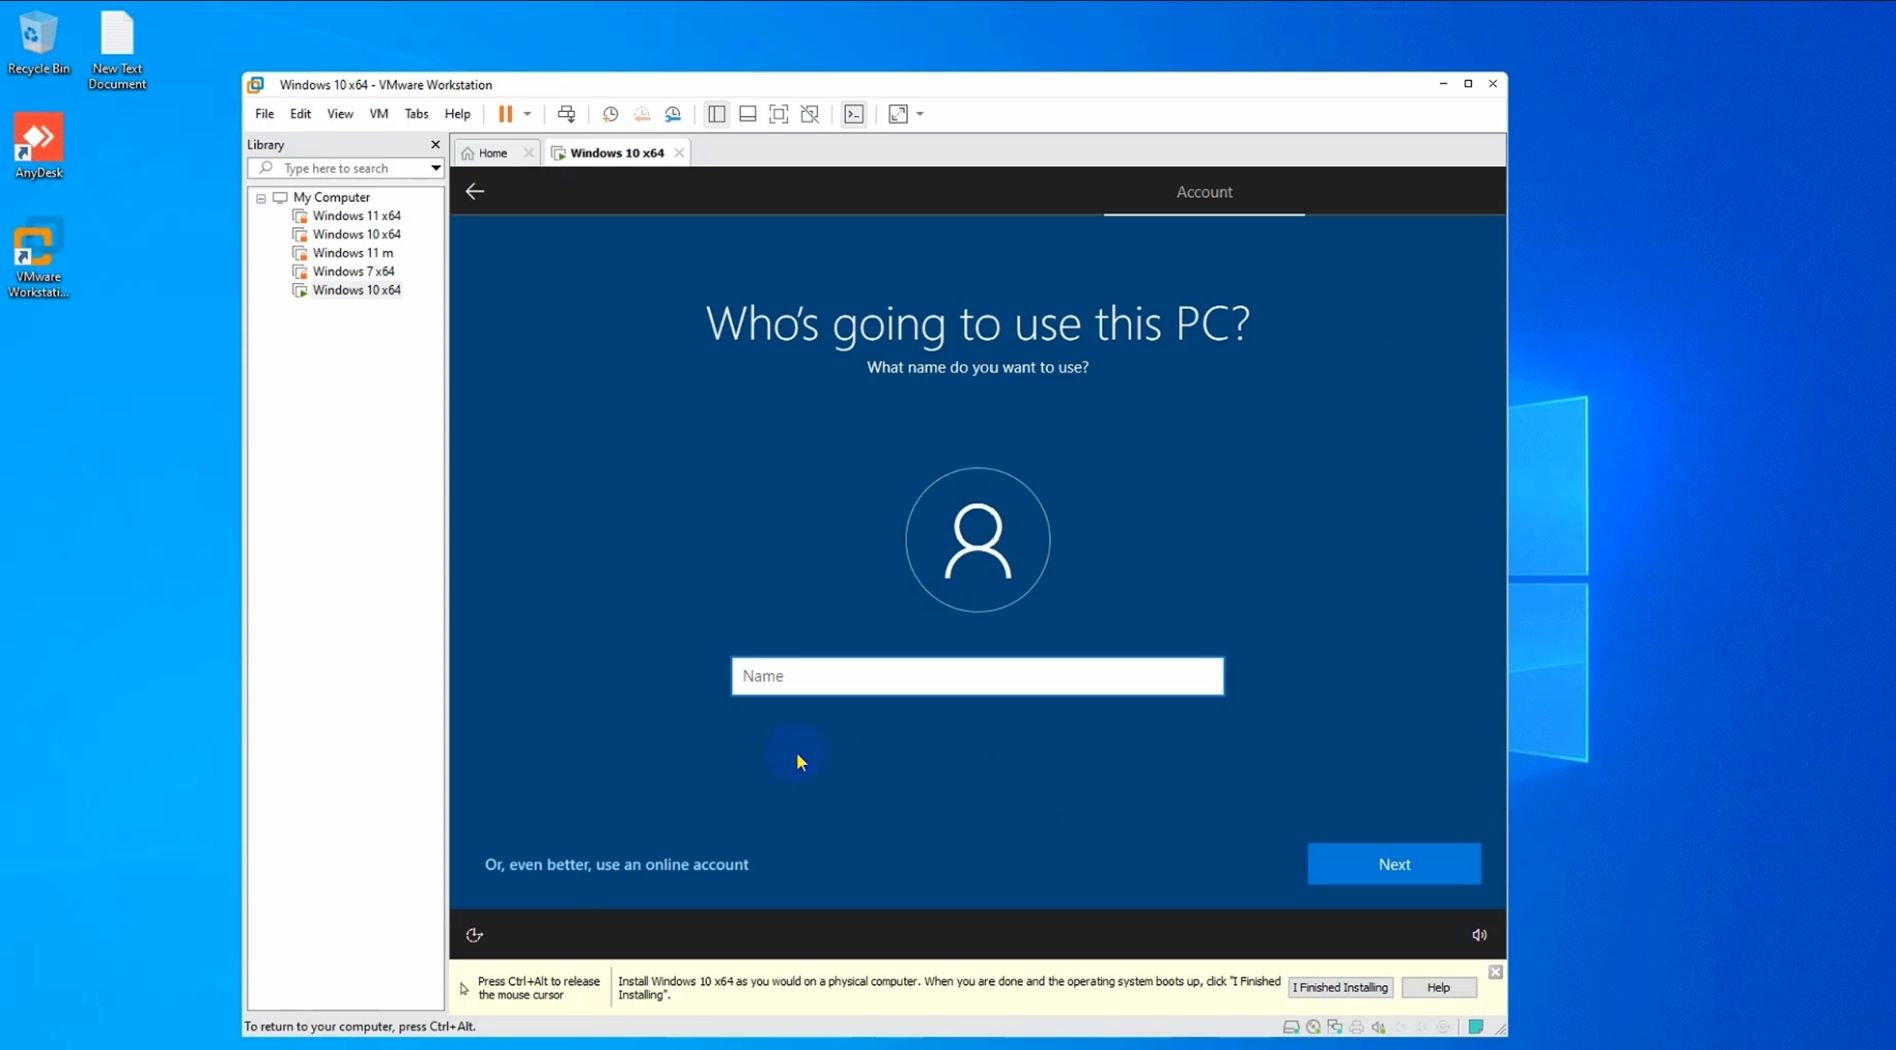
Task: Toggle the library sidebar panel view
Action: point(717,114)
